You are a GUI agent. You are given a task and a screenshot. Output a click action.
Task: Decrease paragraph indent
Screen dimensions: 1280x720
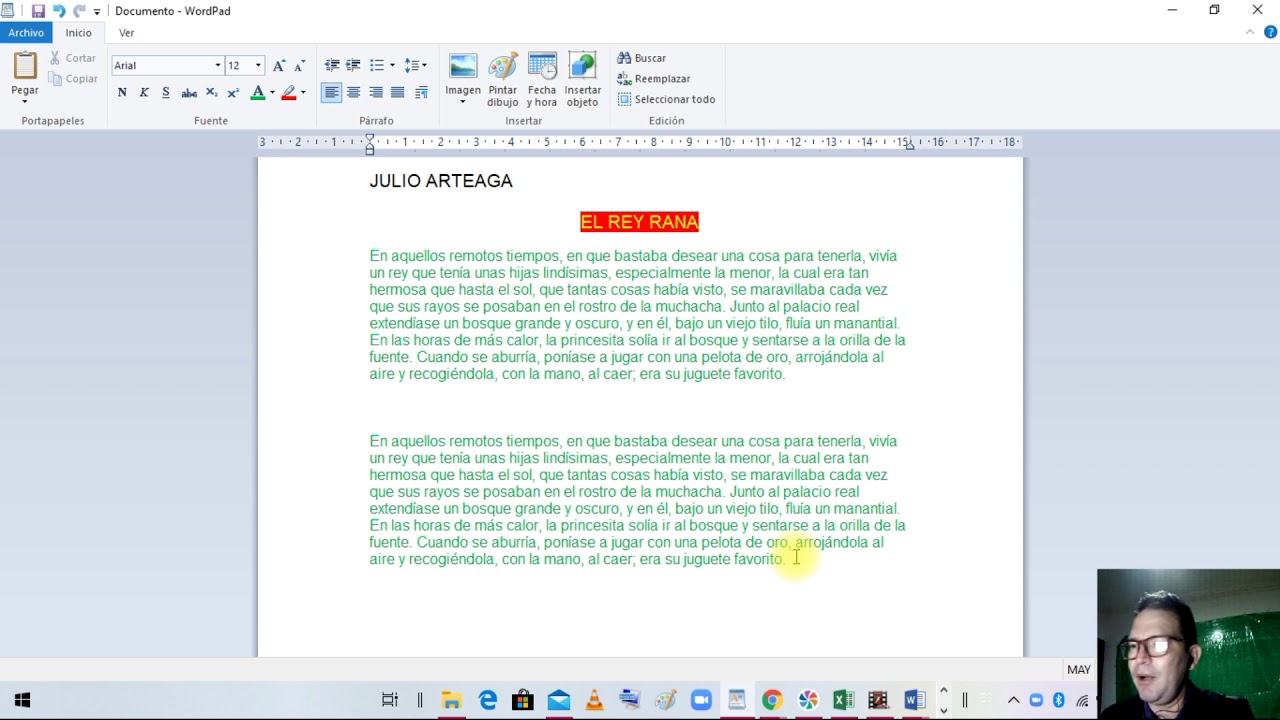pyautogui.click(x=332, y=65)
